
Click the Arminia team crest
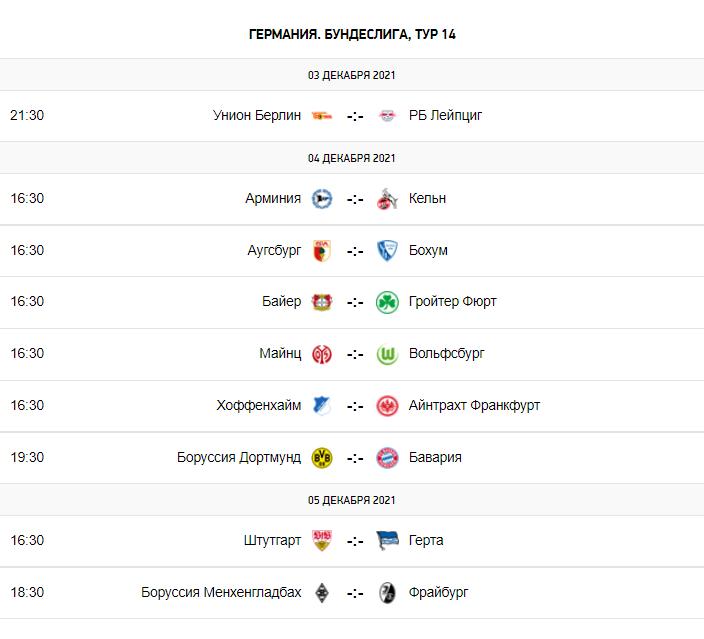(x=321, y=198)
